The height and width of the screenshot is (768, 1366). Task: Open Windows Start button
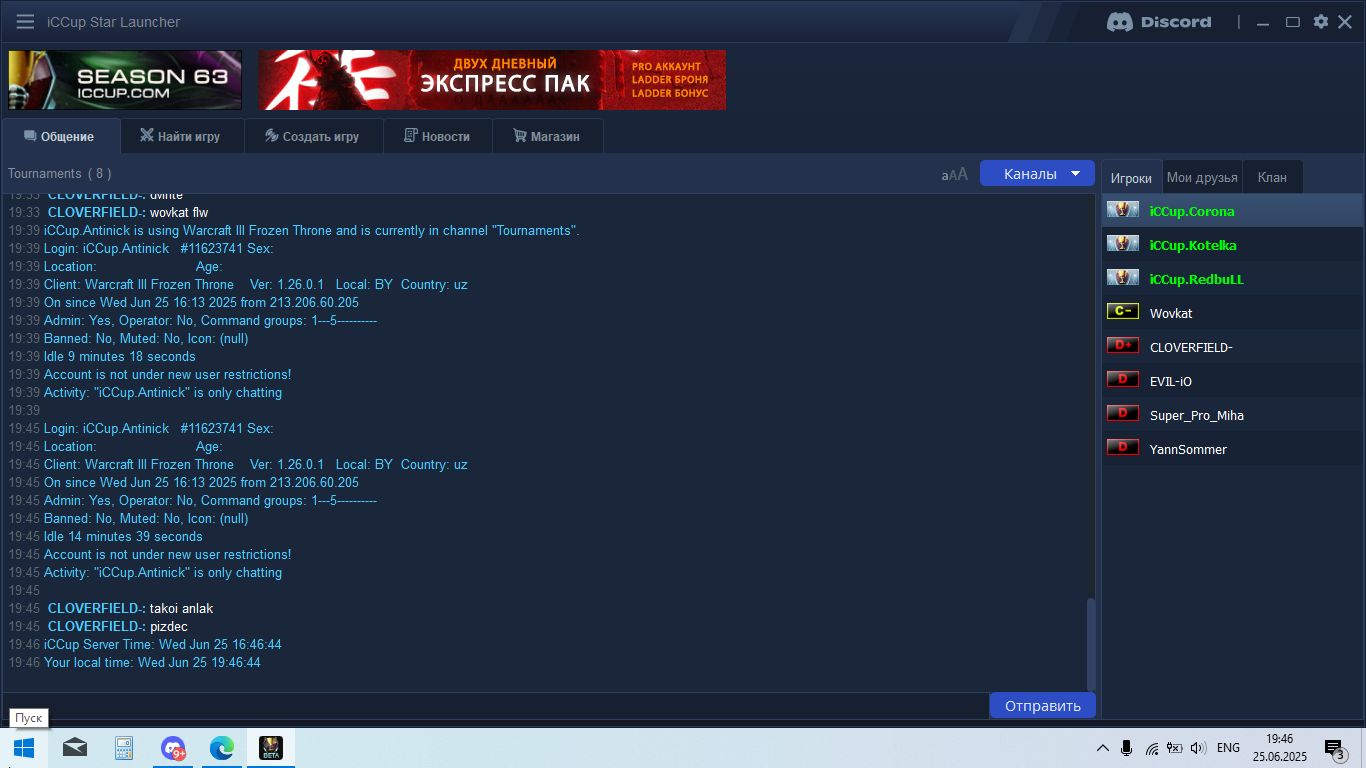pyautogui.click(x=24, y=748)
